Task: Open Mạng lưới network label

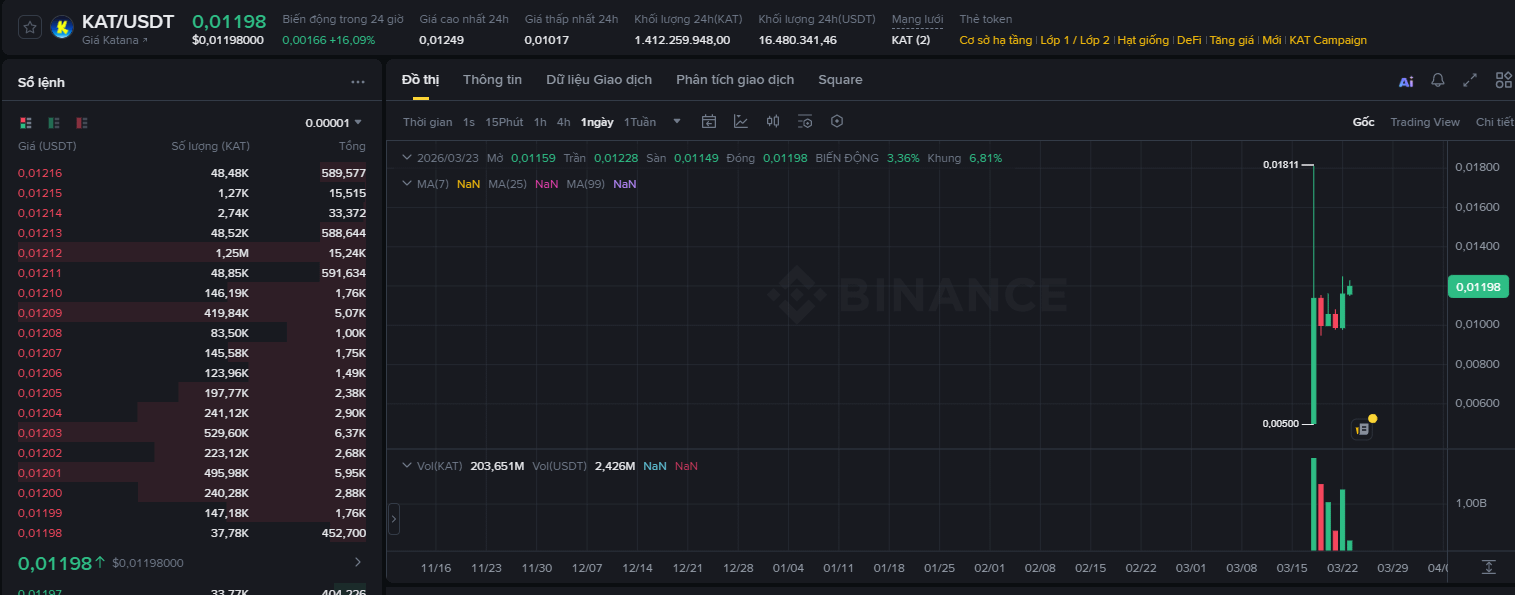Action: click(x=917, y=20)
